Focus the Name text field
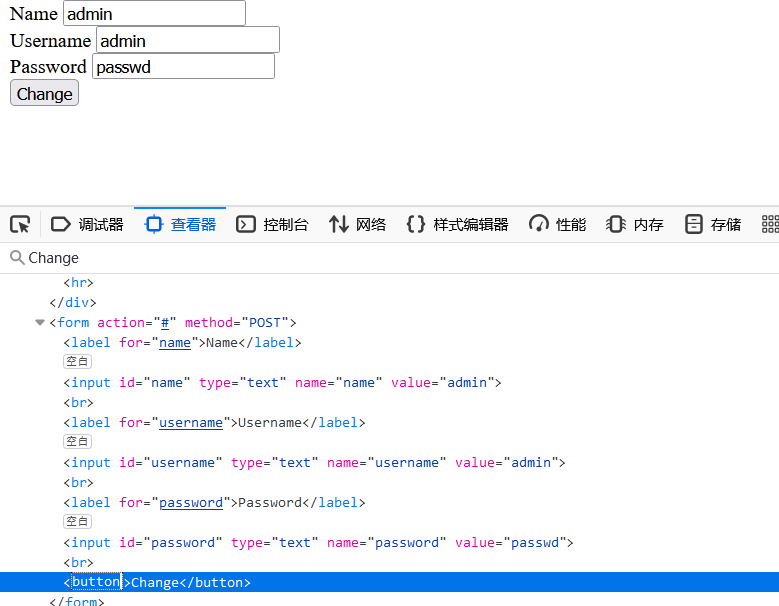Image resolution: width=779 pixels, height=606 pixels. 154,14
